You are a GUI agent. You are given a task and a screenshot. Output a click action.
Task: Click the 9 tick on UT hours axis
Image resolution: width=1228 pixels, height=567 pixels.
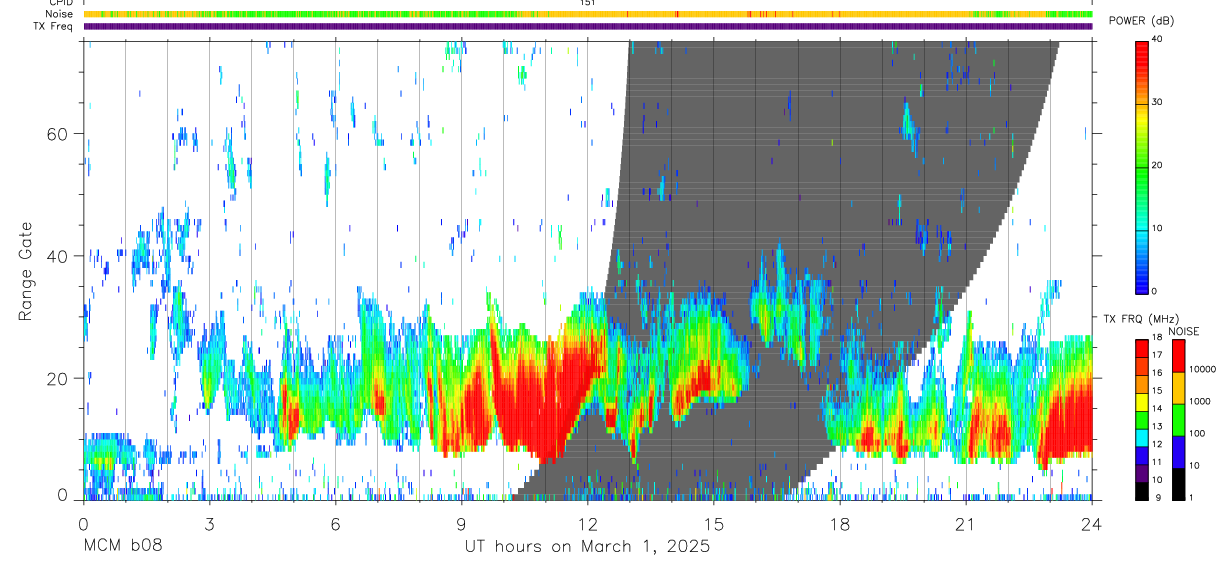tap(461, 524)
